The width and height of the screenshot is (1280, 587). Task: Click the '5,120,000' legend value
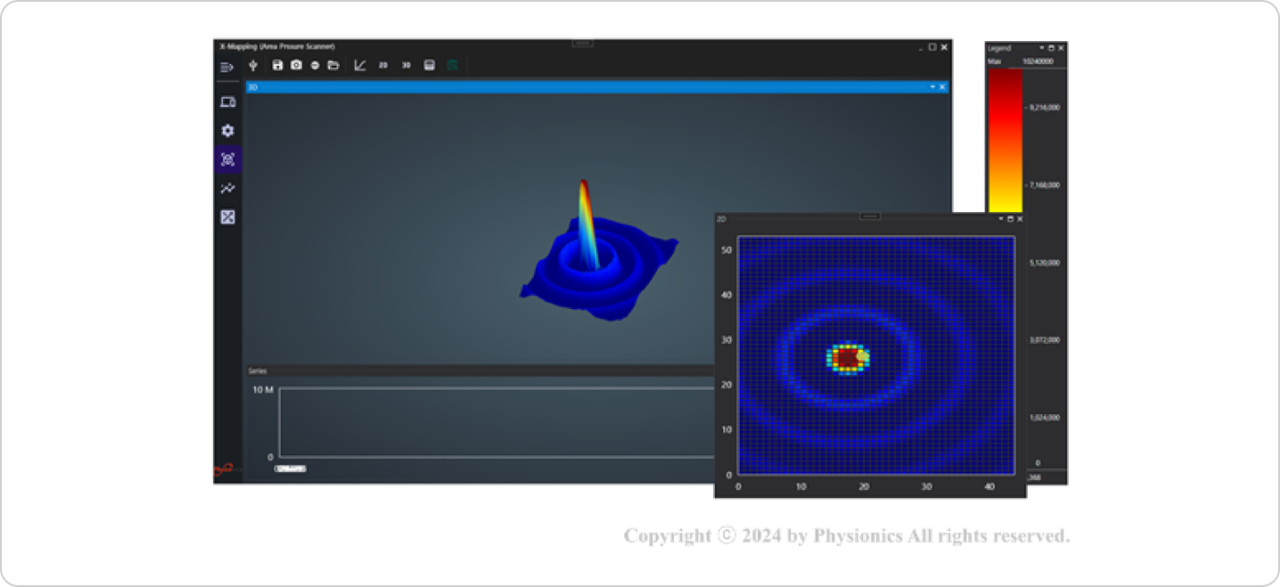pos(1045,263)
